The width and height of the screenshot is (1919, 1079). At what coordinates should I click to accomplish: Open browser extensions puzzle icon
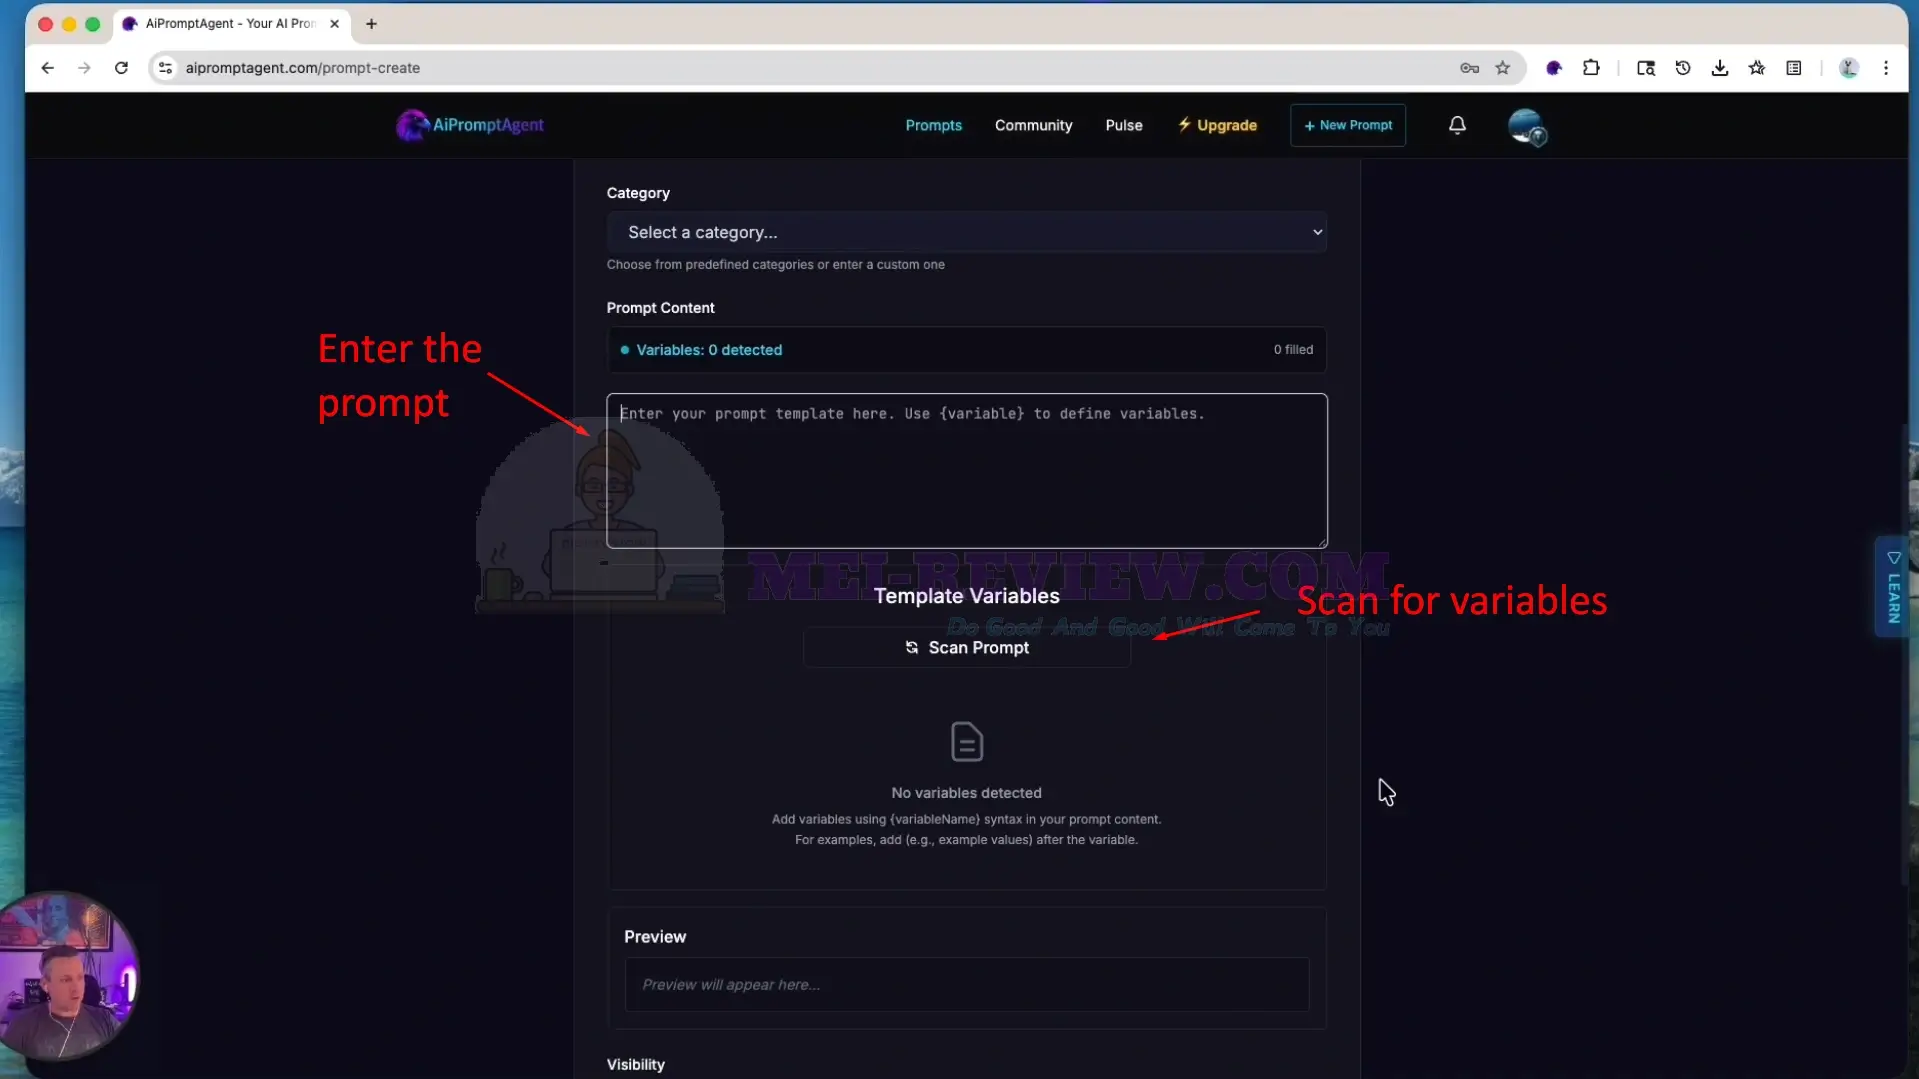point(1591,68)
